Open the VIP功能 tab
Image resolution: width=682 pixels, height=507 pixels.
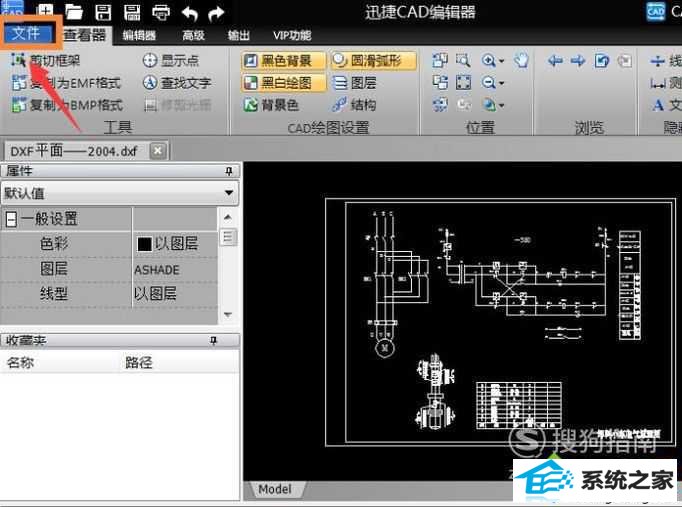coord(292,35)
